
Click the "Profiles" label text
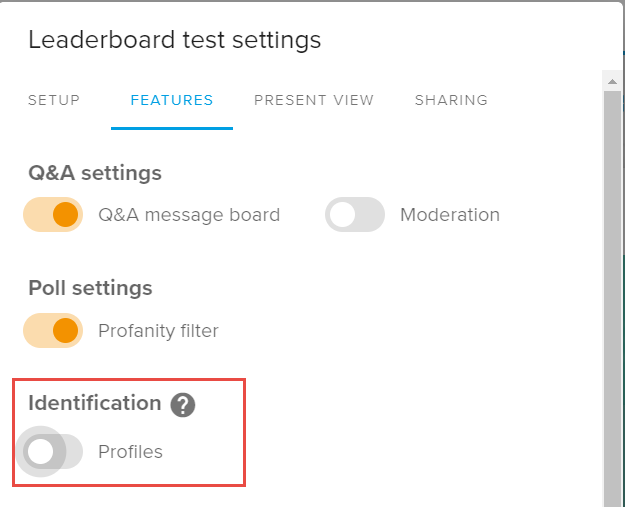(130, 452)
